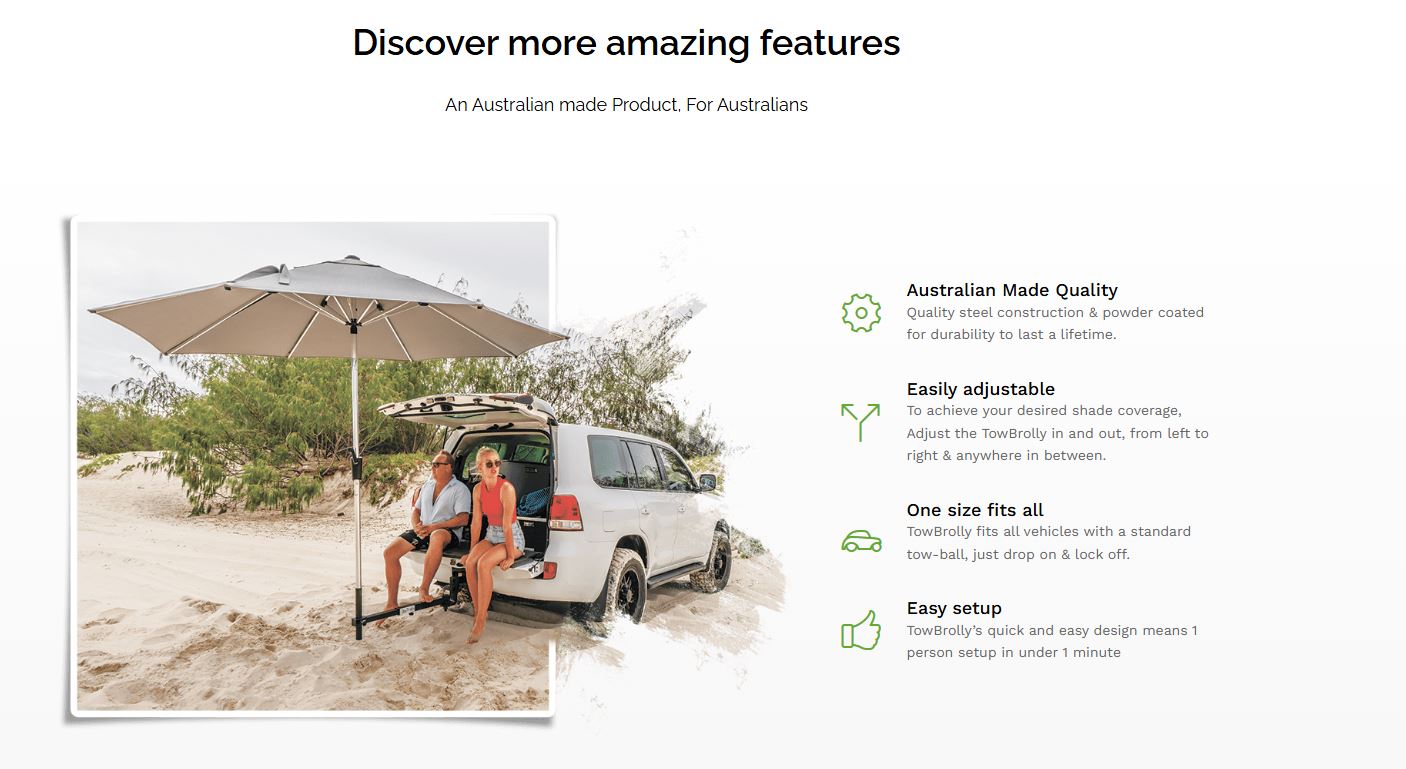The image size is (1406, 769).
Task: Click the open rear hatch of the vehicle
Action: pos(467,407)
